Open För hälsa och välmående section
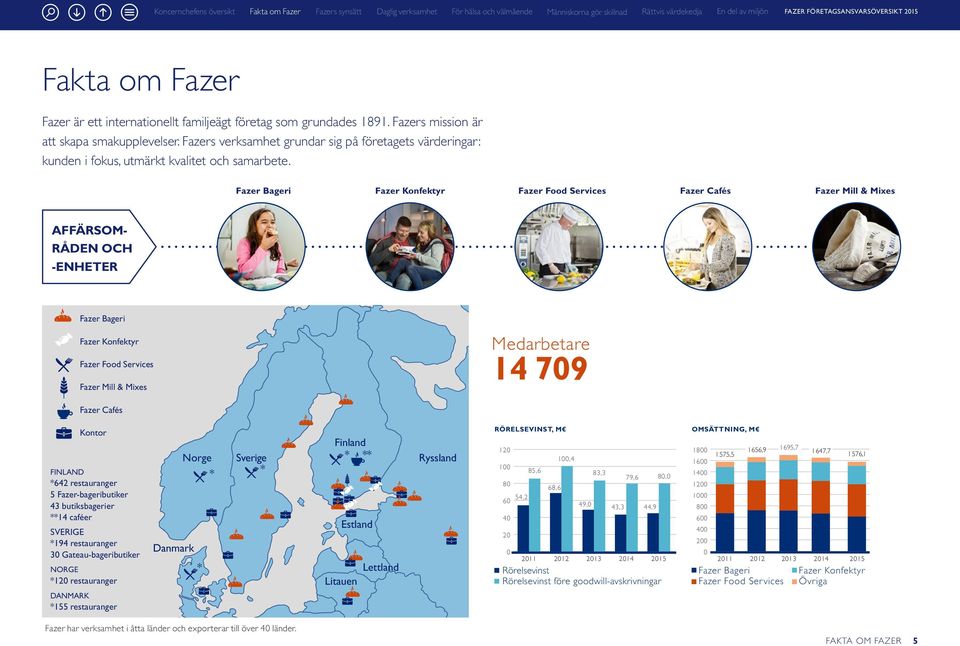The height and width of the screenshot is (646, 960). 492,12
